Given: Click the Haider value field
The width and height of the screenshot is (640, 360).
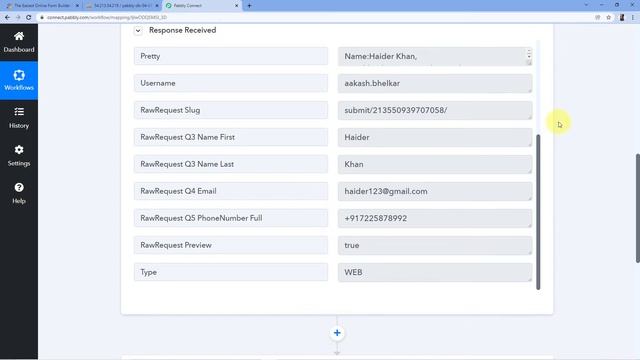Looking at the screenshot, I should 435,137.
